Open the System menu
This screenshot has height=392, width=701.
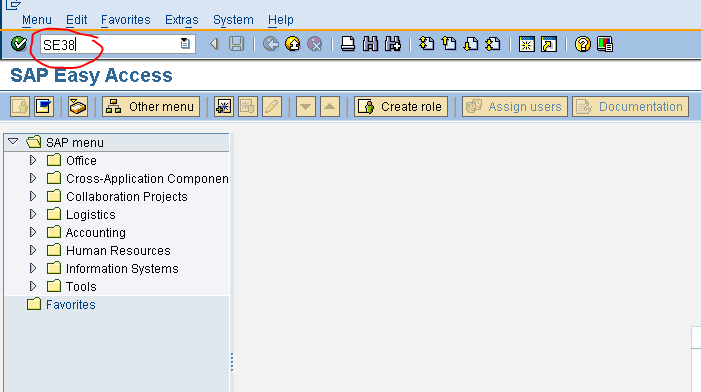pyautogui.click(x=233, y=20)
